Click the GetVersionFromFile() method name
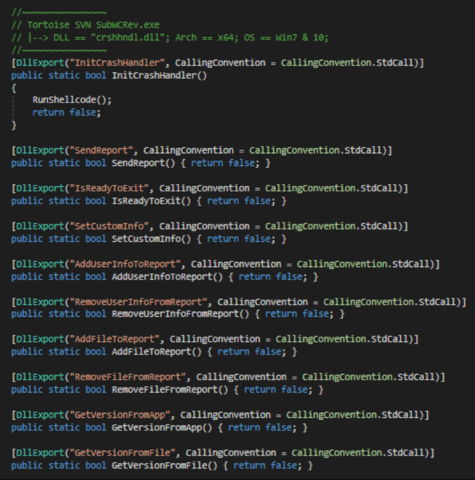This screenshot has width=475, height=480. (x=165, y=466)
